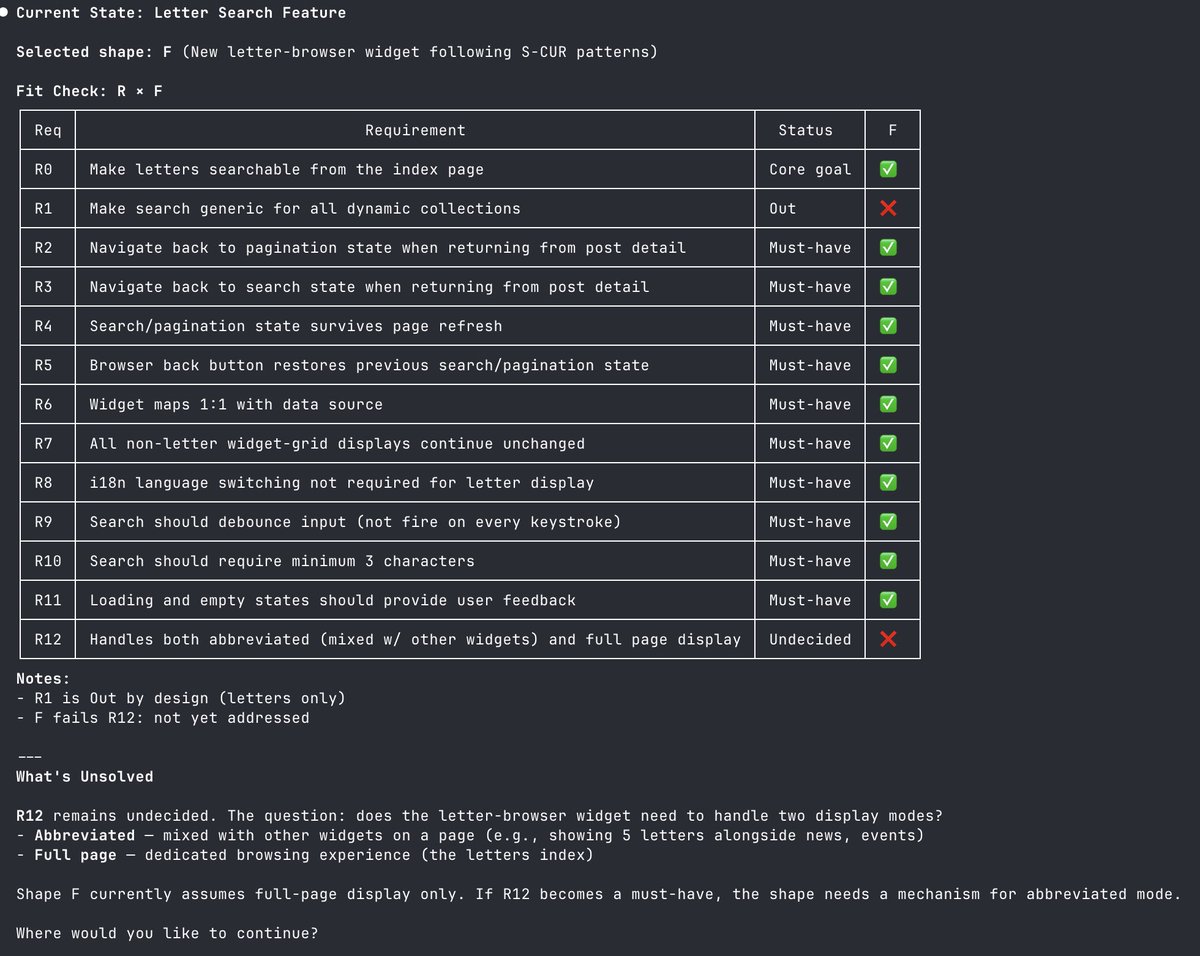Click the 'Req' column header

pos(48,130)
